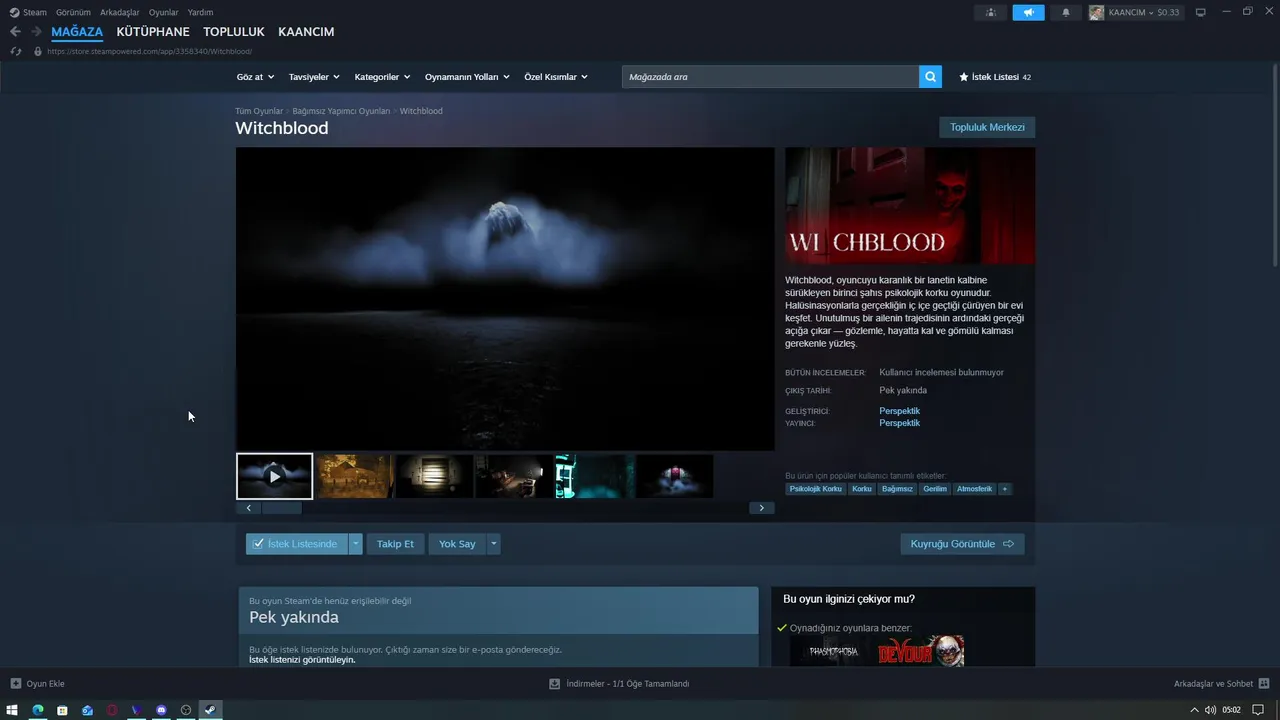This screenshot has height=720, width=1280.
Task: Go back with the left arrow navigation icon
Action: pyautogui.click(x=15, y=32)
